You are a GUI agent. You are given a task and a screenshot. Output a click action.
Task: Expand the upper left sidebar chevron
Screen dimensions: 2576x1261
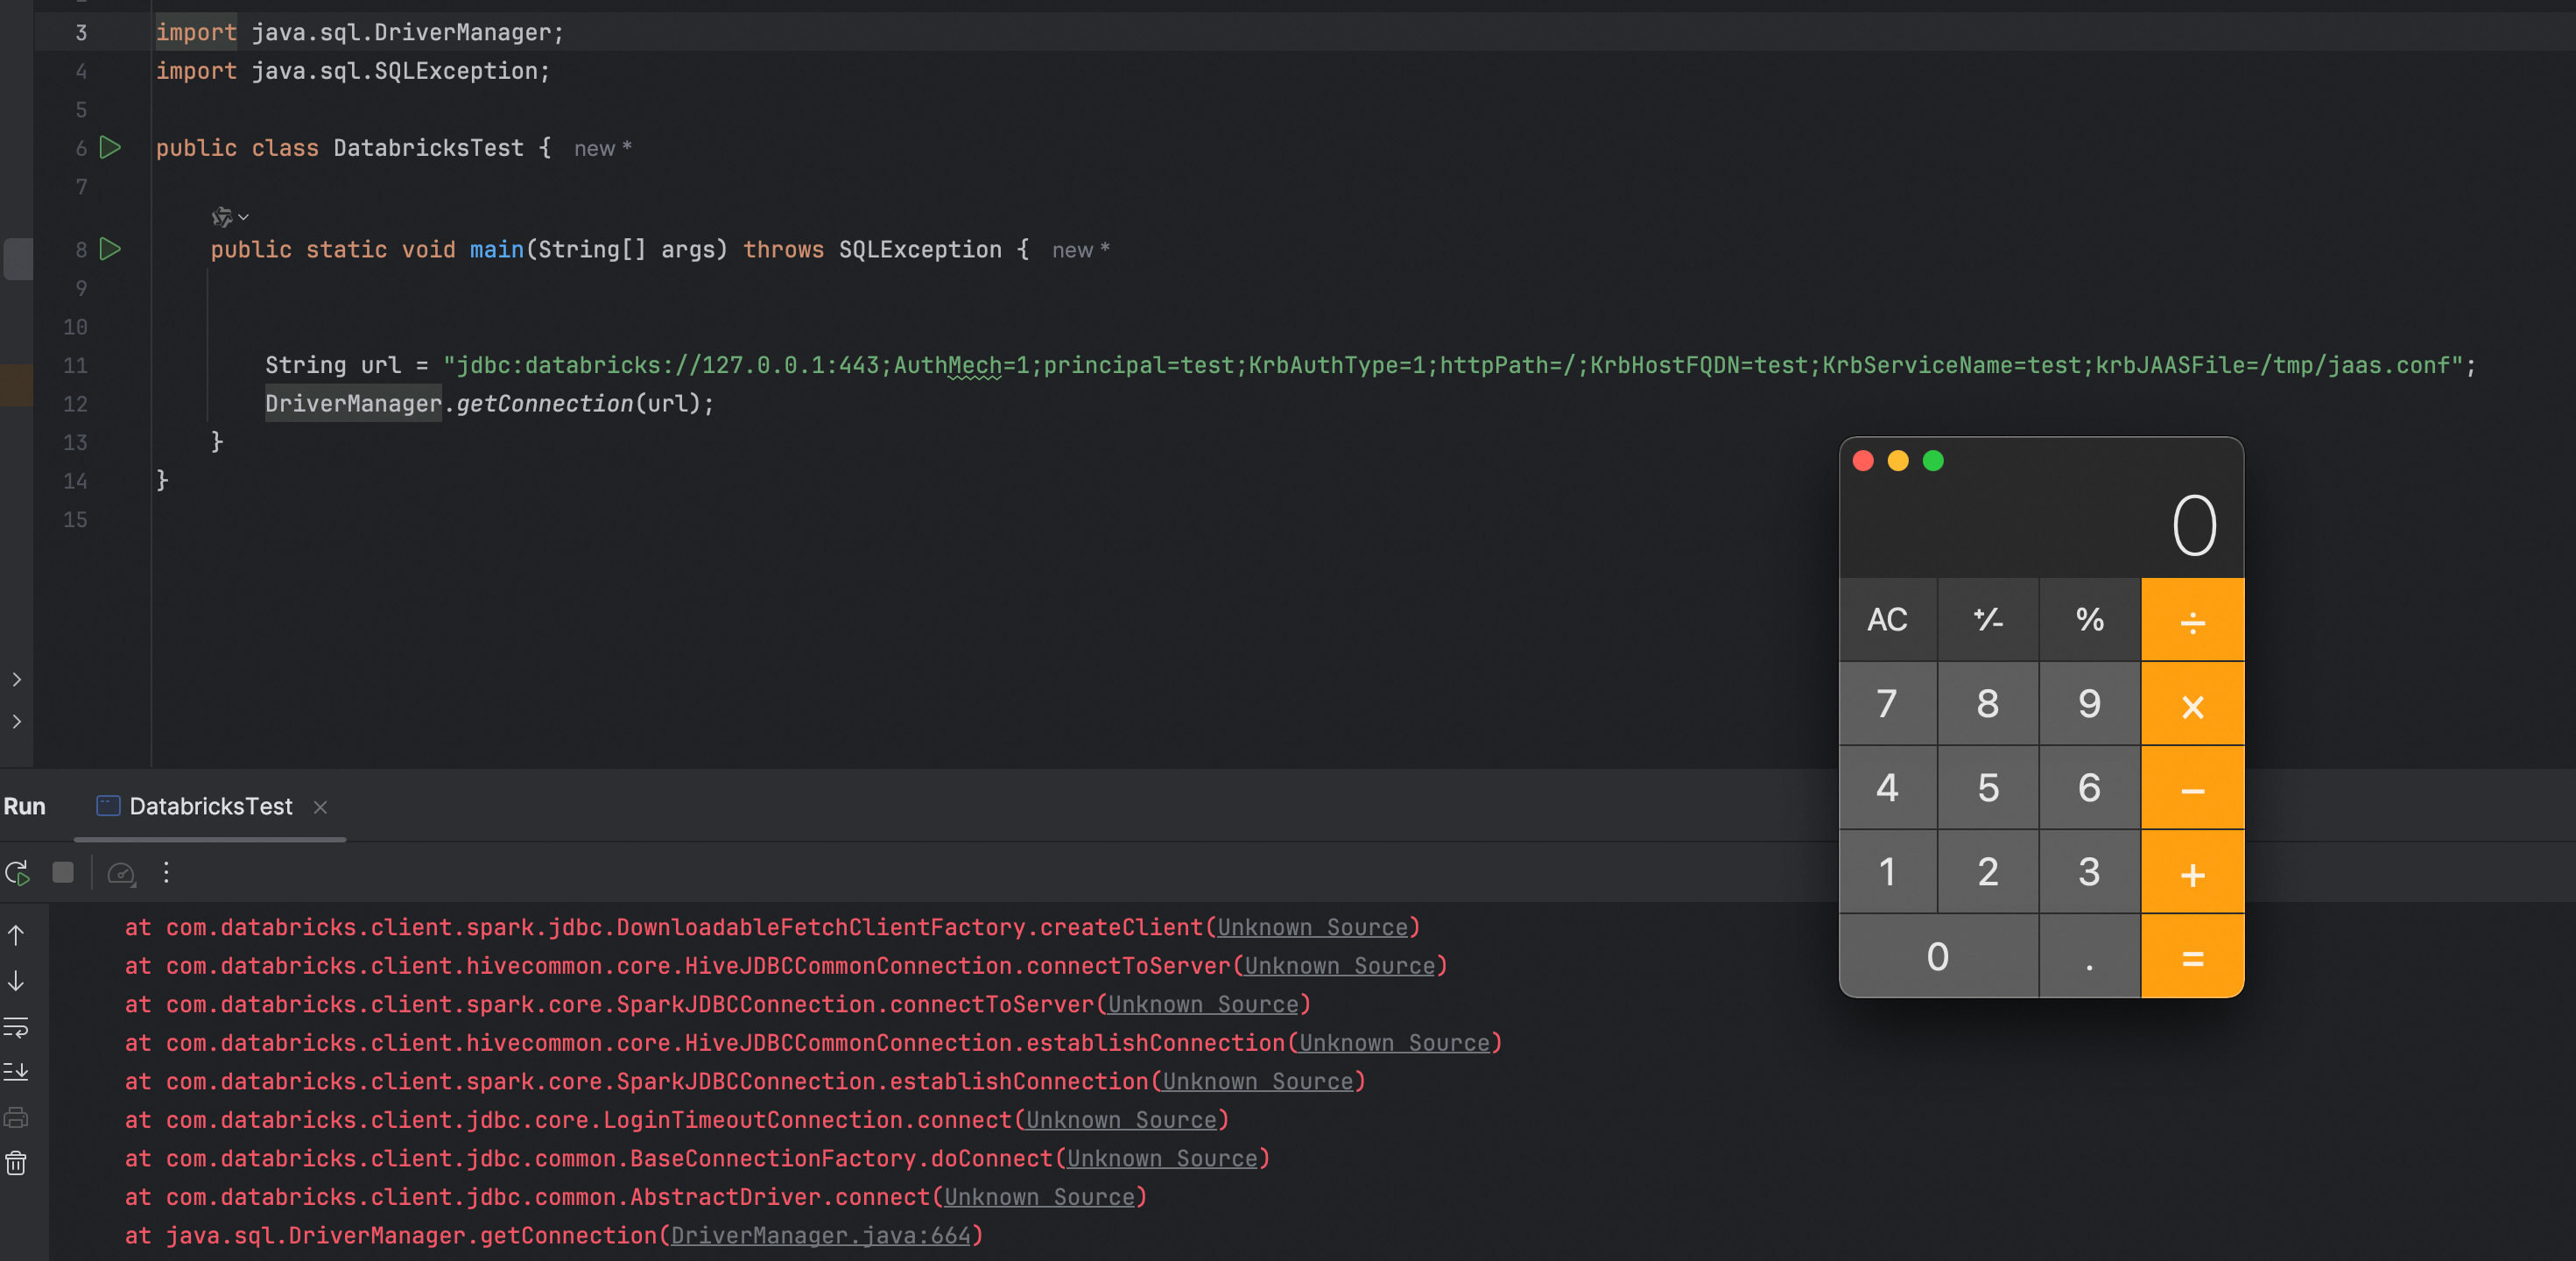17,679
